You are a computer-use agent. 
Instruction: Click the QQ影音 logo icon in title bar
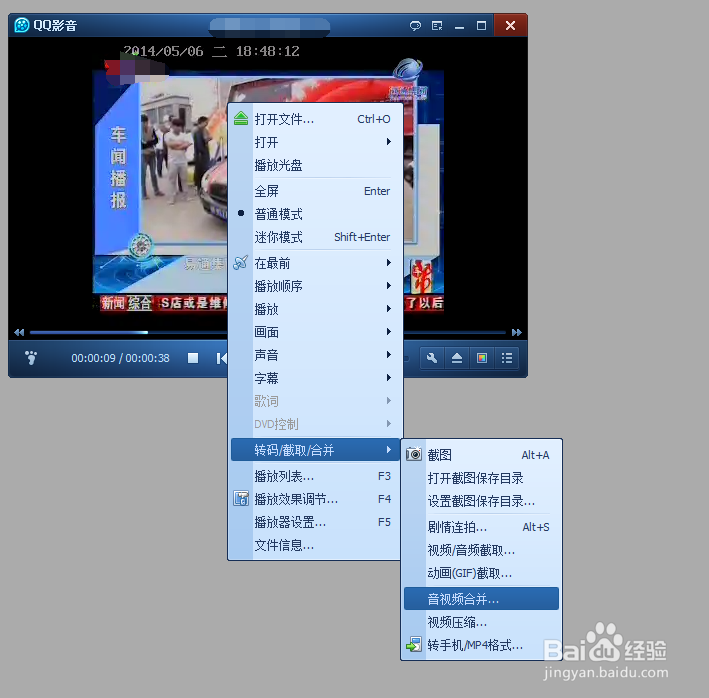[22, 25]
